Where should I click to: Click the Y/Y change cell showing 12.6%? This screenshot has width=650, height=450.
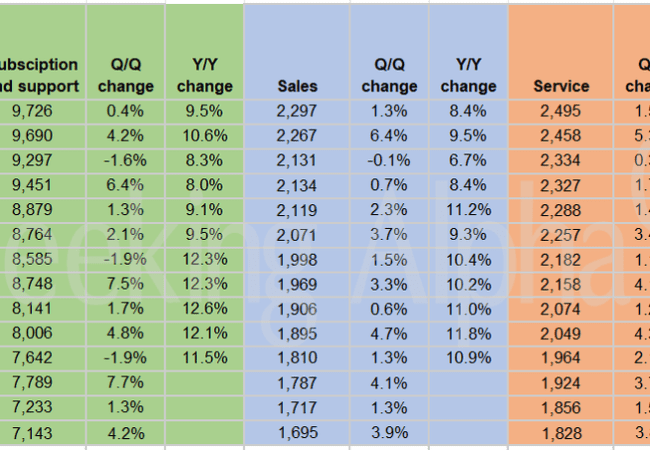click(x=203, y=307)
